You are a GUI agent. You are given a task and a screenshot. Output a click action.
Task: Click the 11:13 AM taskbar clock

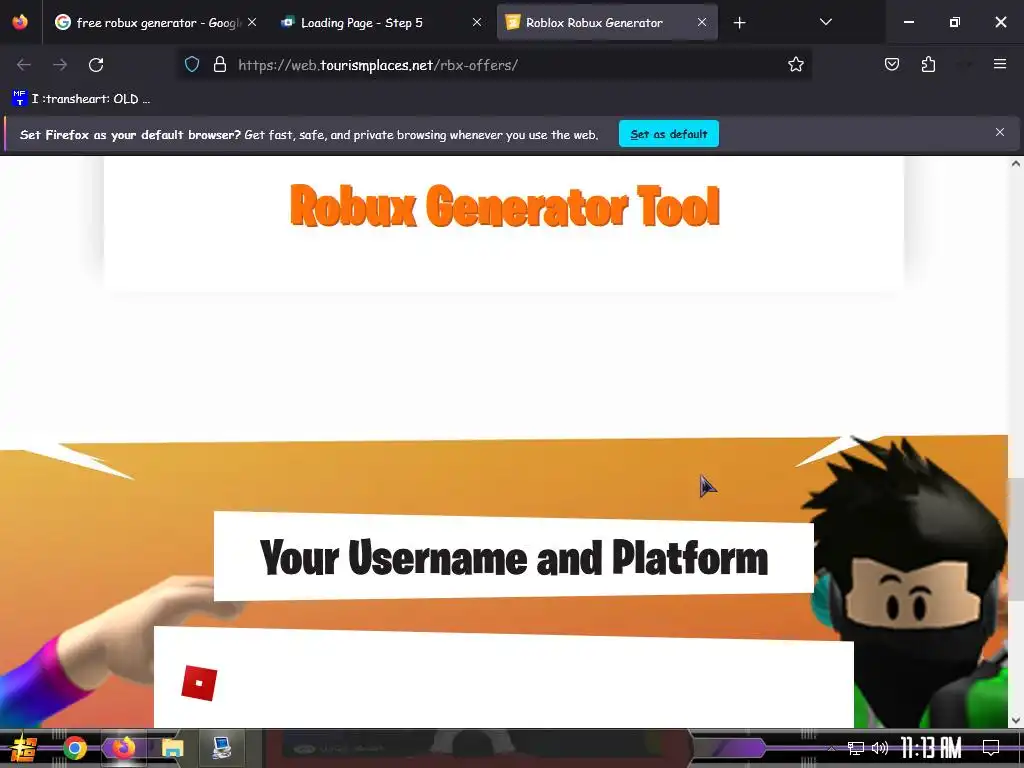[931, 748]
